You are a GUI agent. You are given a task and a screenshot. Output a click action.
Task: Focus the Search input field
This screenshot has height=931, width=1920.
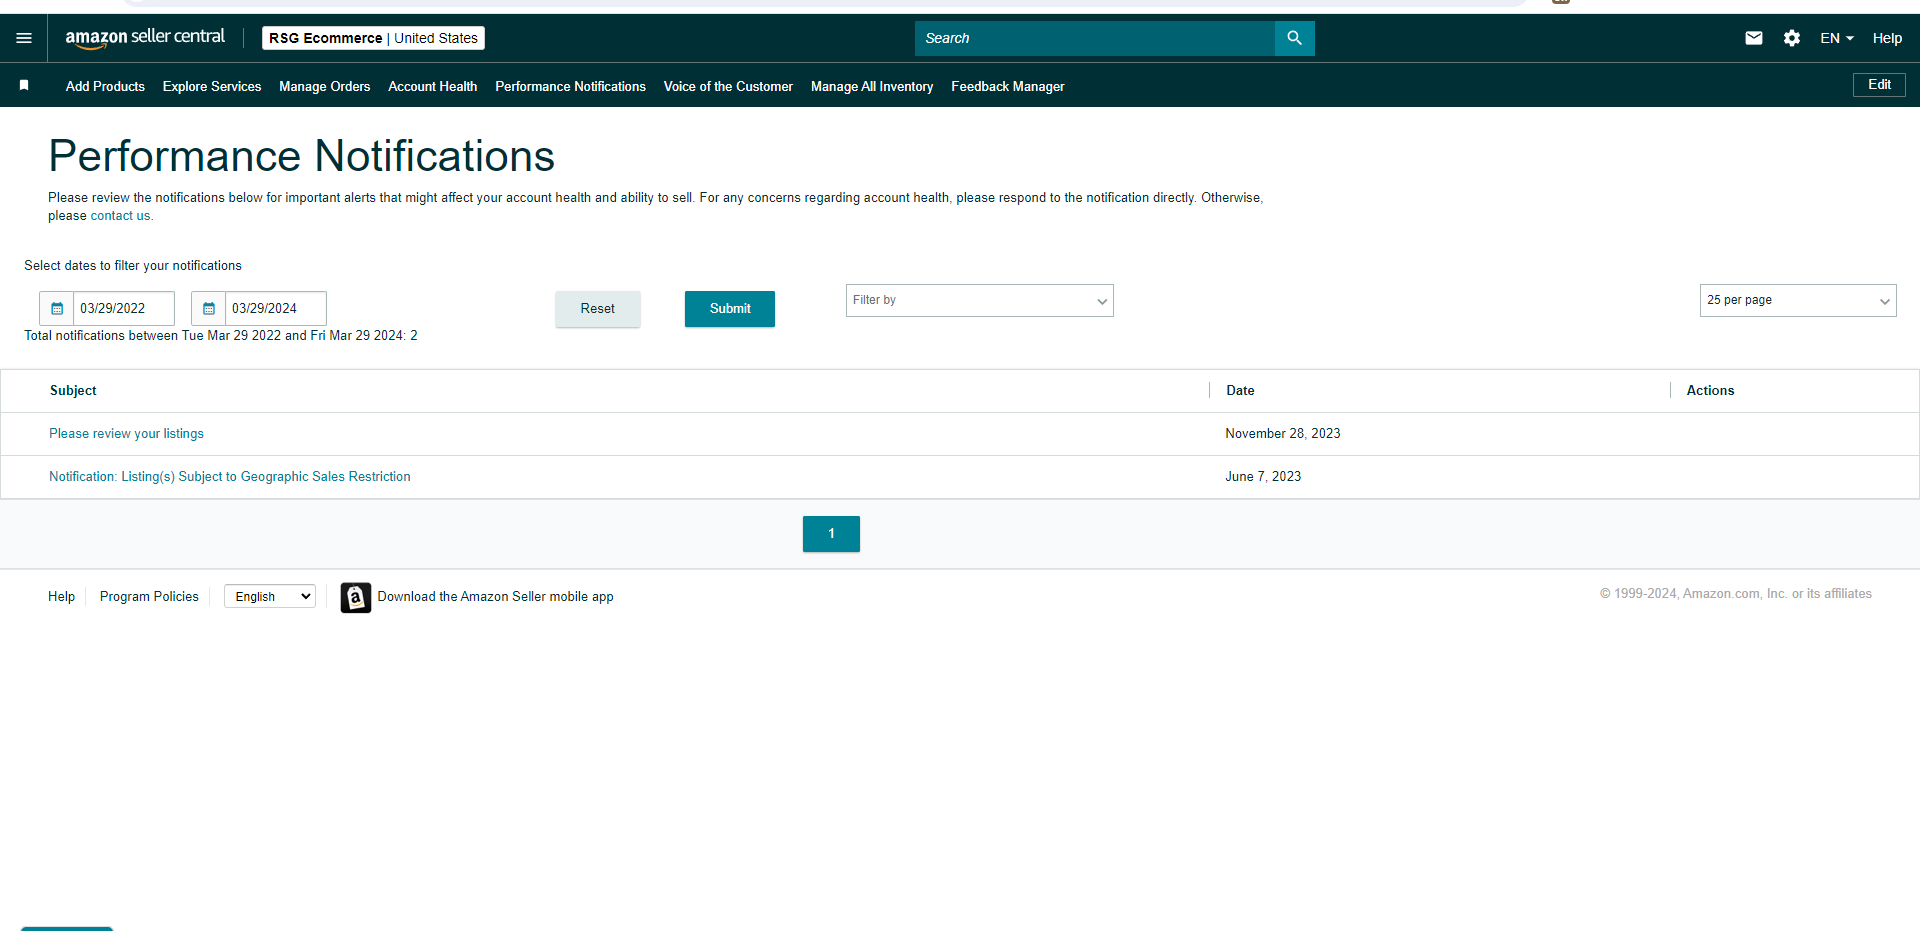point(1095,38)
